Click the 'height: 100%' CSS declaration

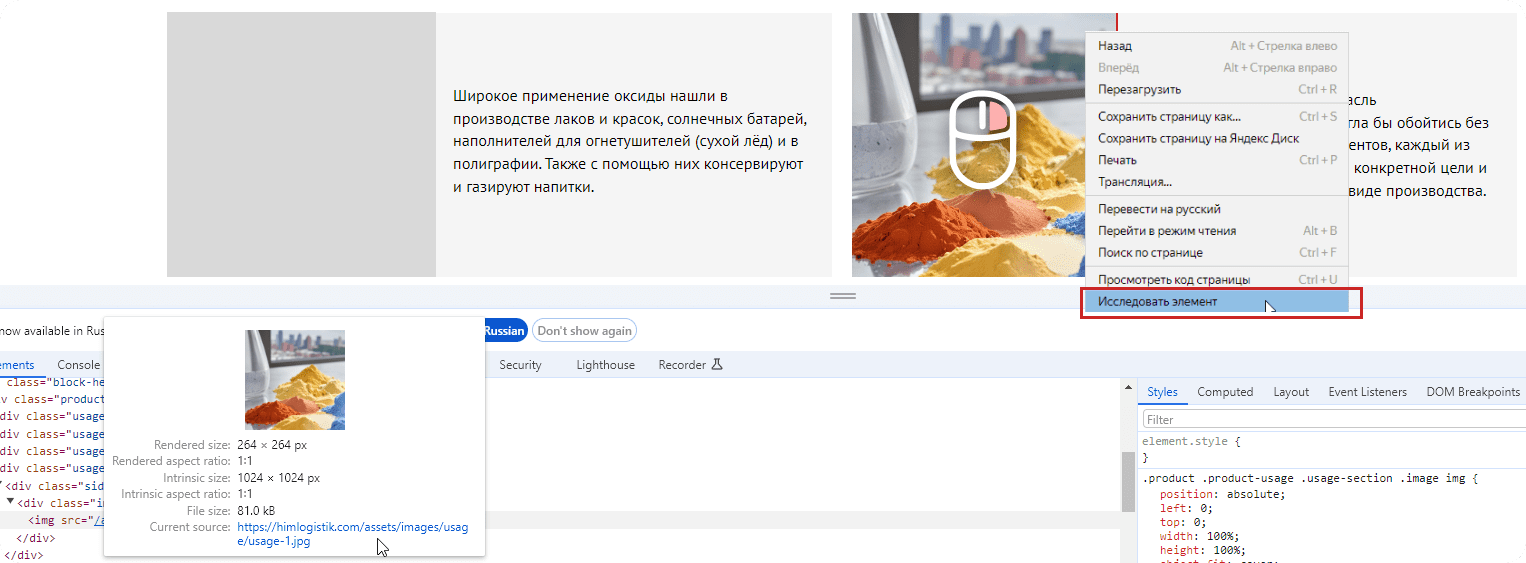tap(1201, 550)
